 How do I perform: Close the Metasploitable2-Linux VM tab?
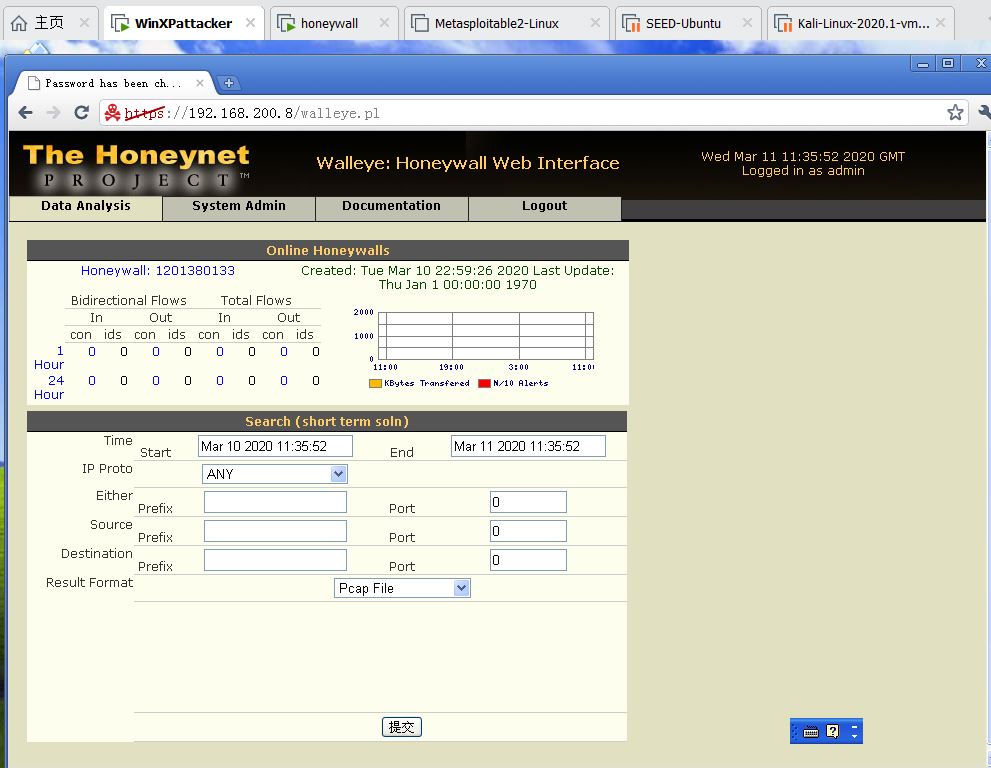click(x=595, y=23)
